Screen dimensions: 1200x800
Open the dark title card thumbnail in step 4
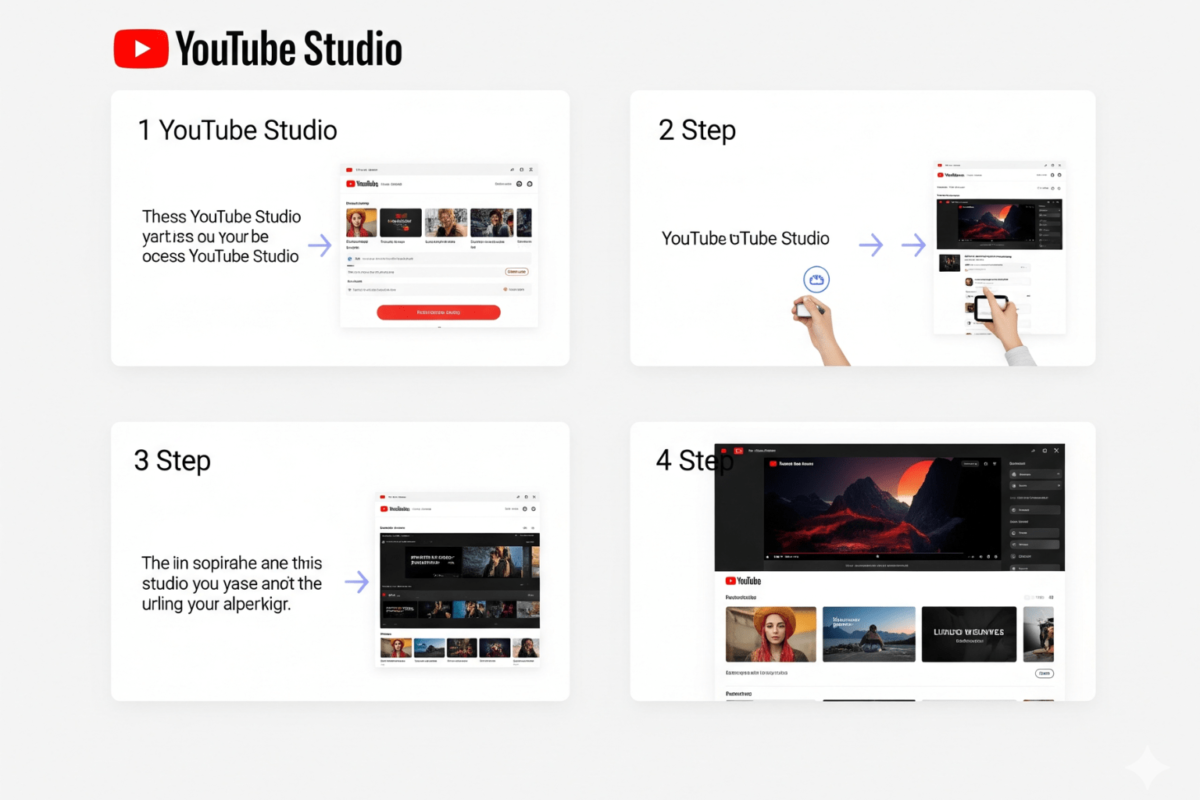point(969,634)
